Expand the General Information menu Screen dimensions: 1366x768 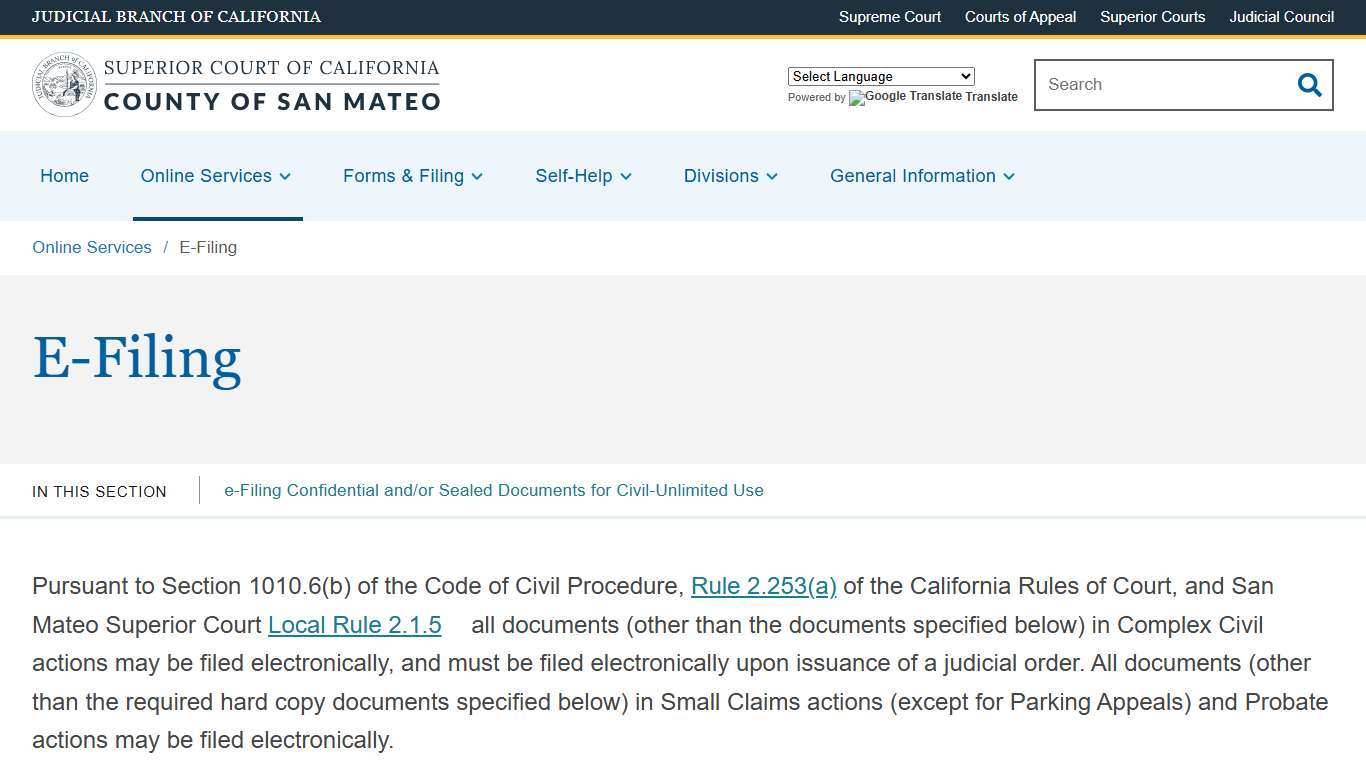(x=921, y=176)
